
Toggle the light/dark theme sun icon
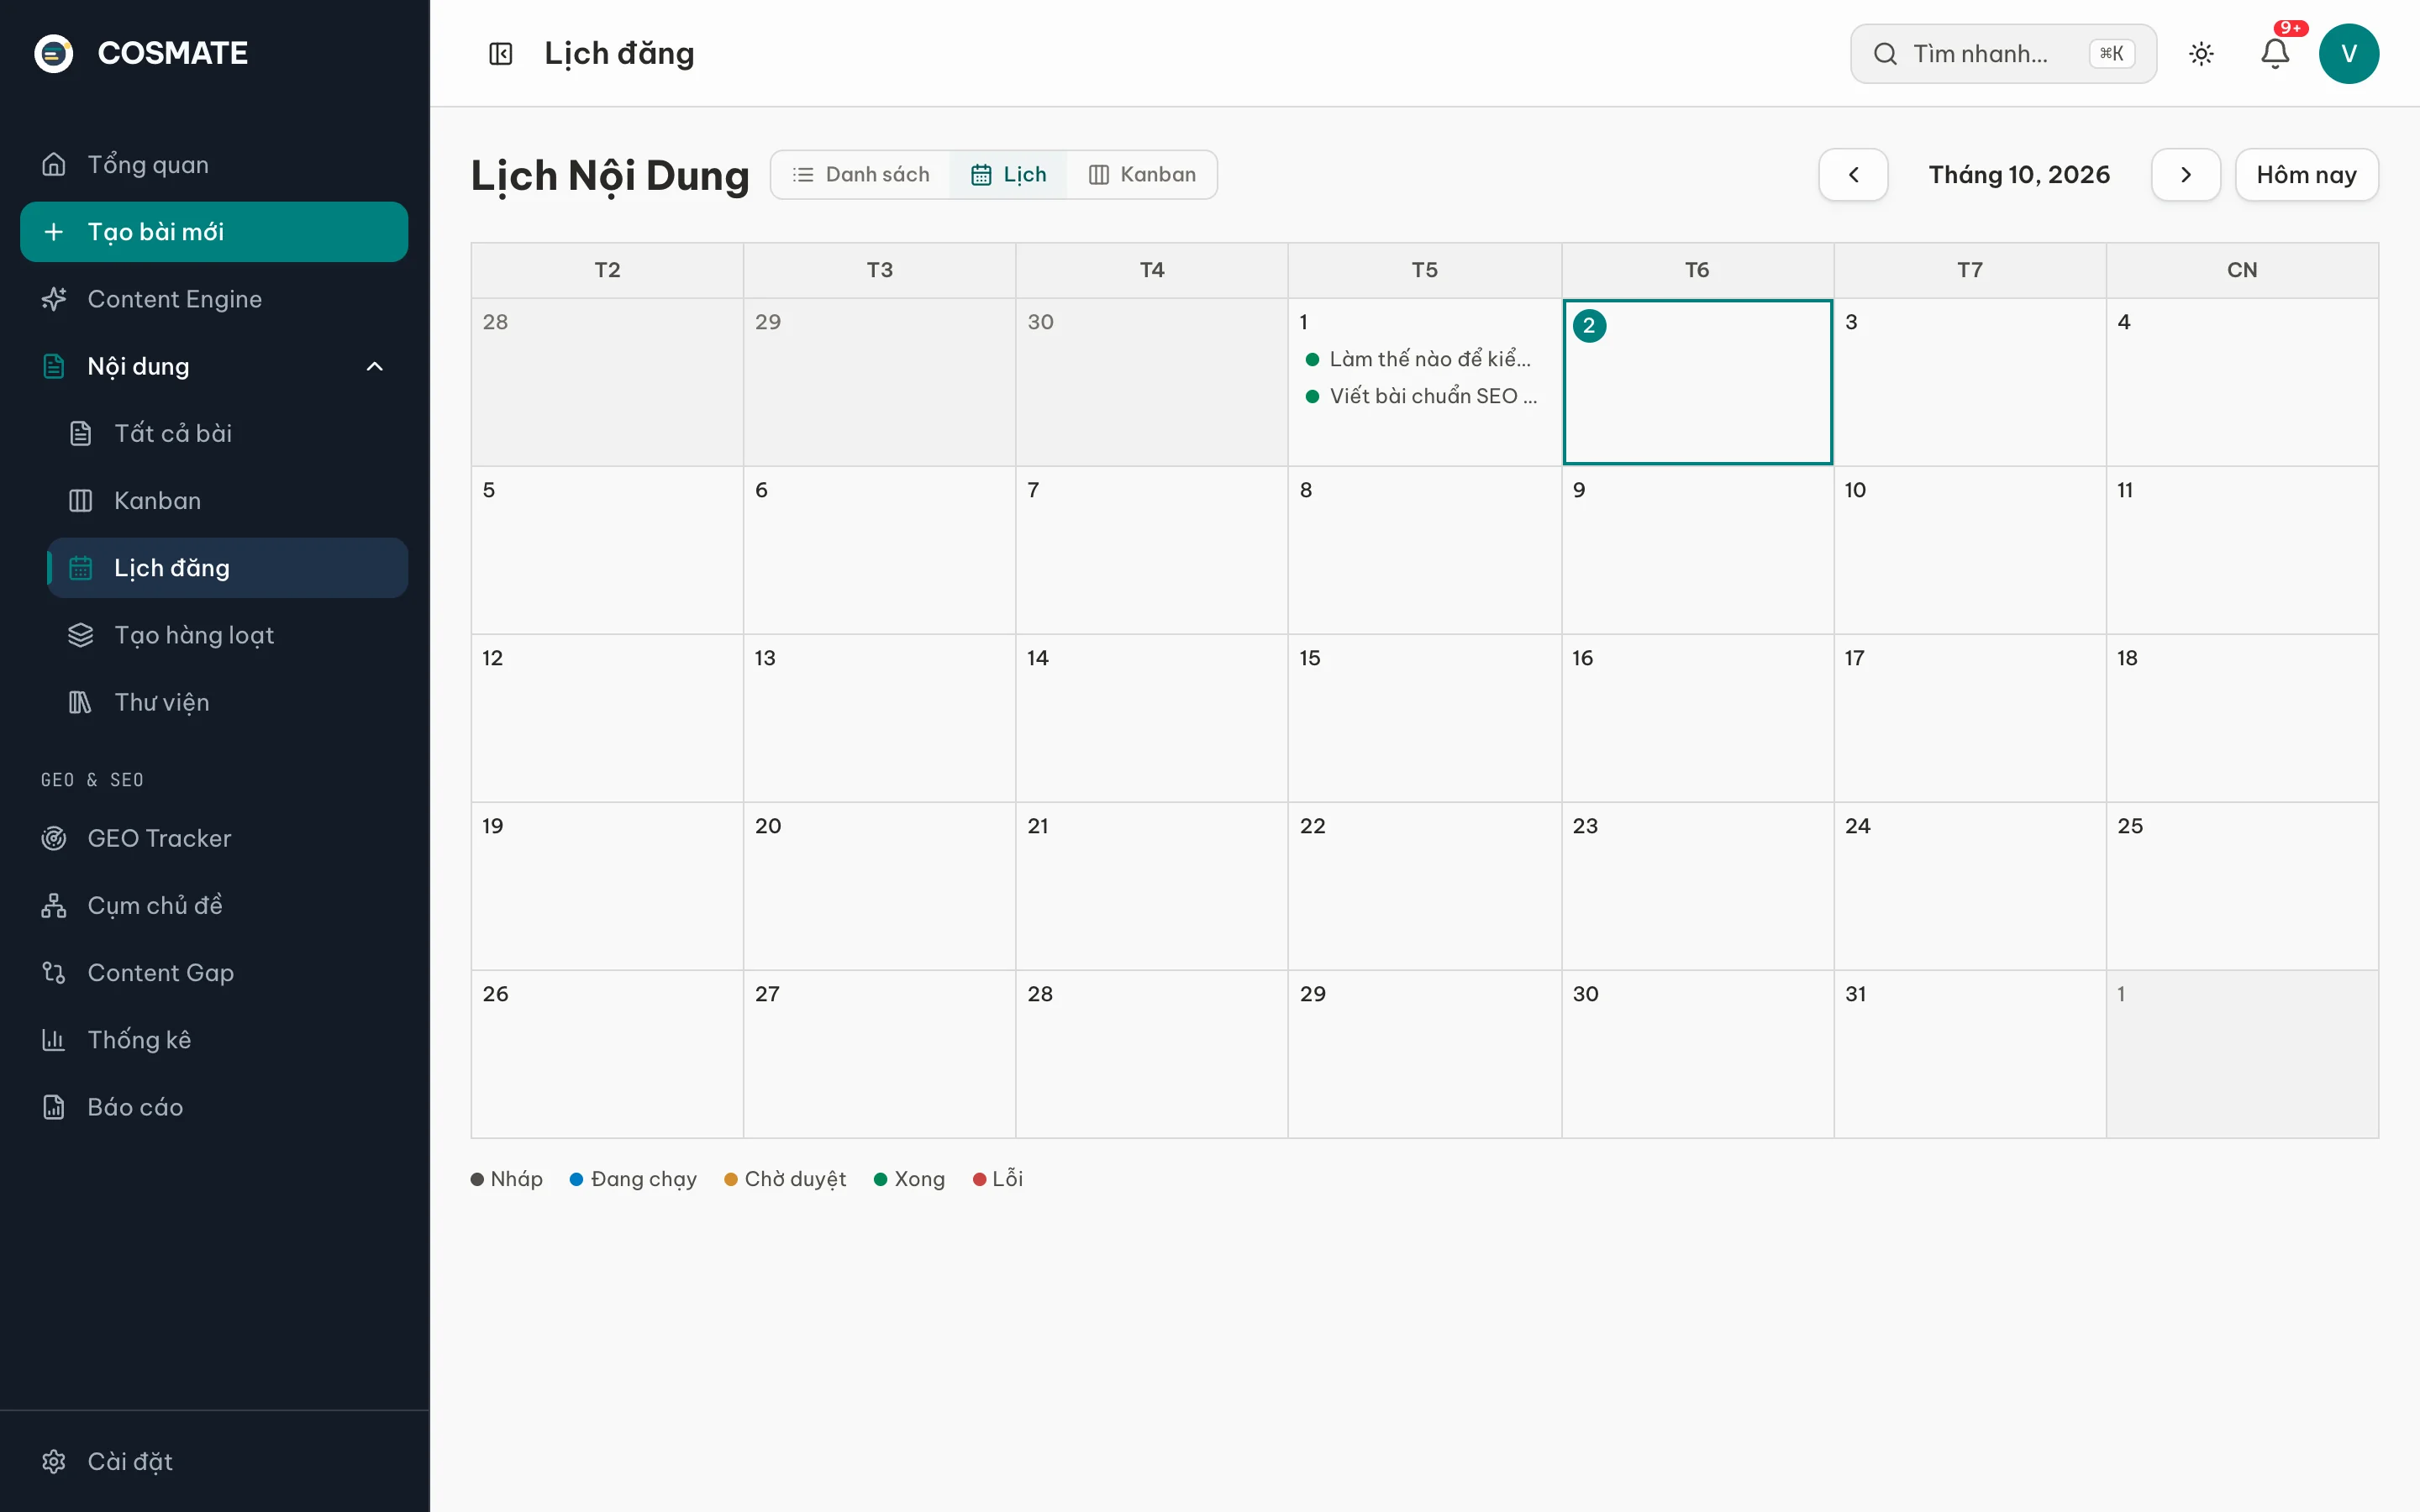click(2201, 53)
